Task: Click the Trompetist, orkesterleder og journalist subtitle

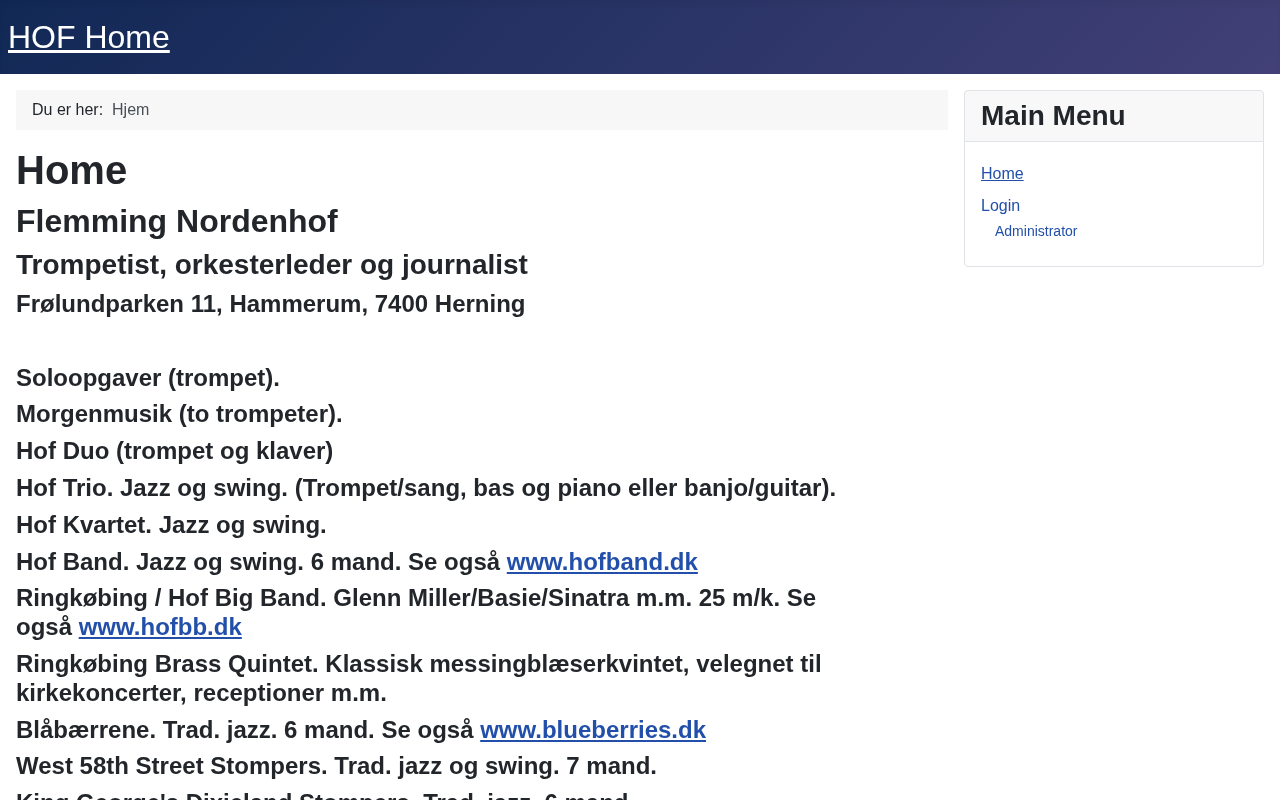Action: point(272,265)
